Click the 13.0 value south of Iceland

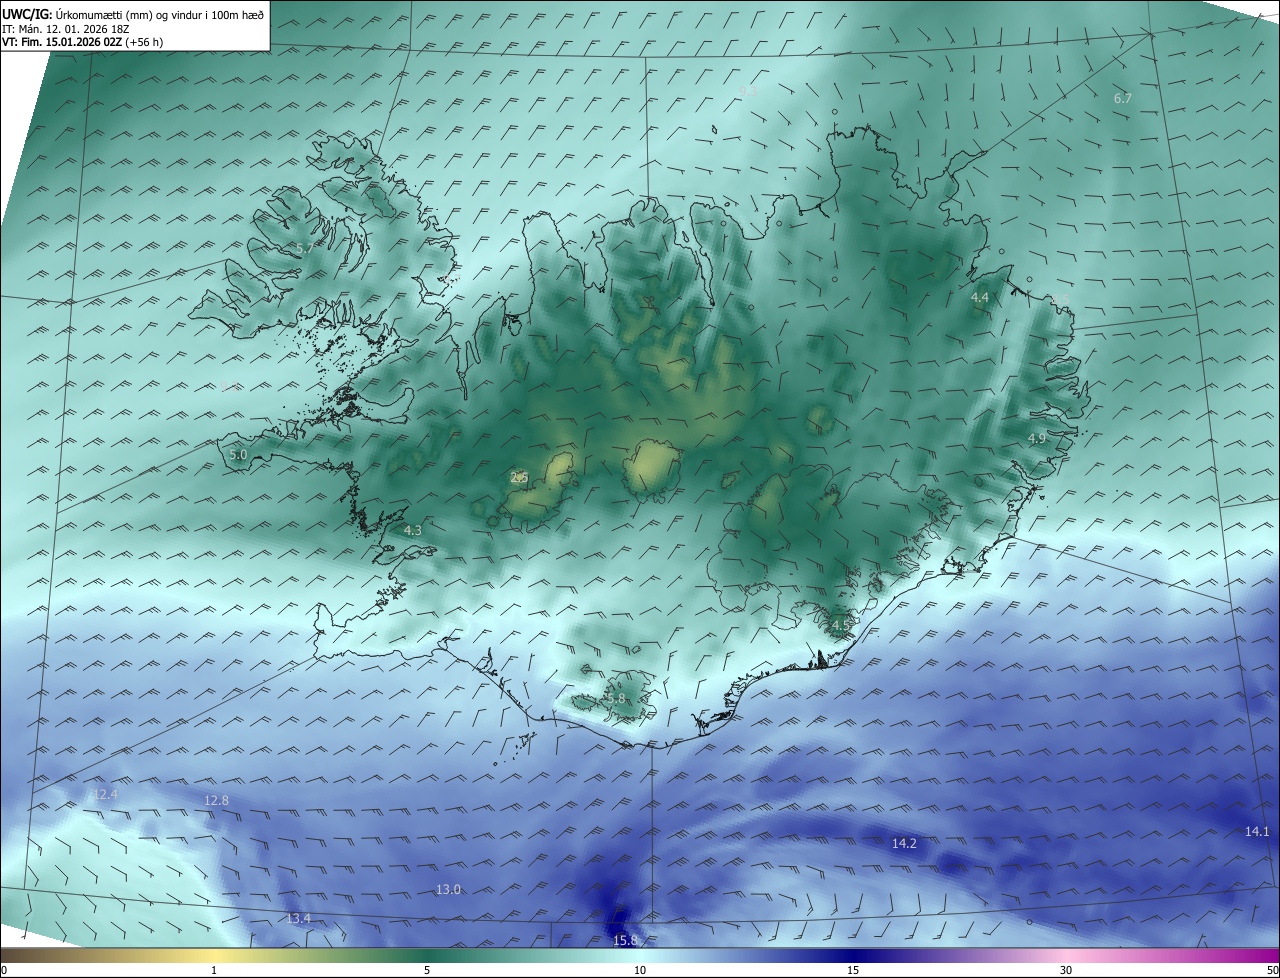tap(448, 890)
